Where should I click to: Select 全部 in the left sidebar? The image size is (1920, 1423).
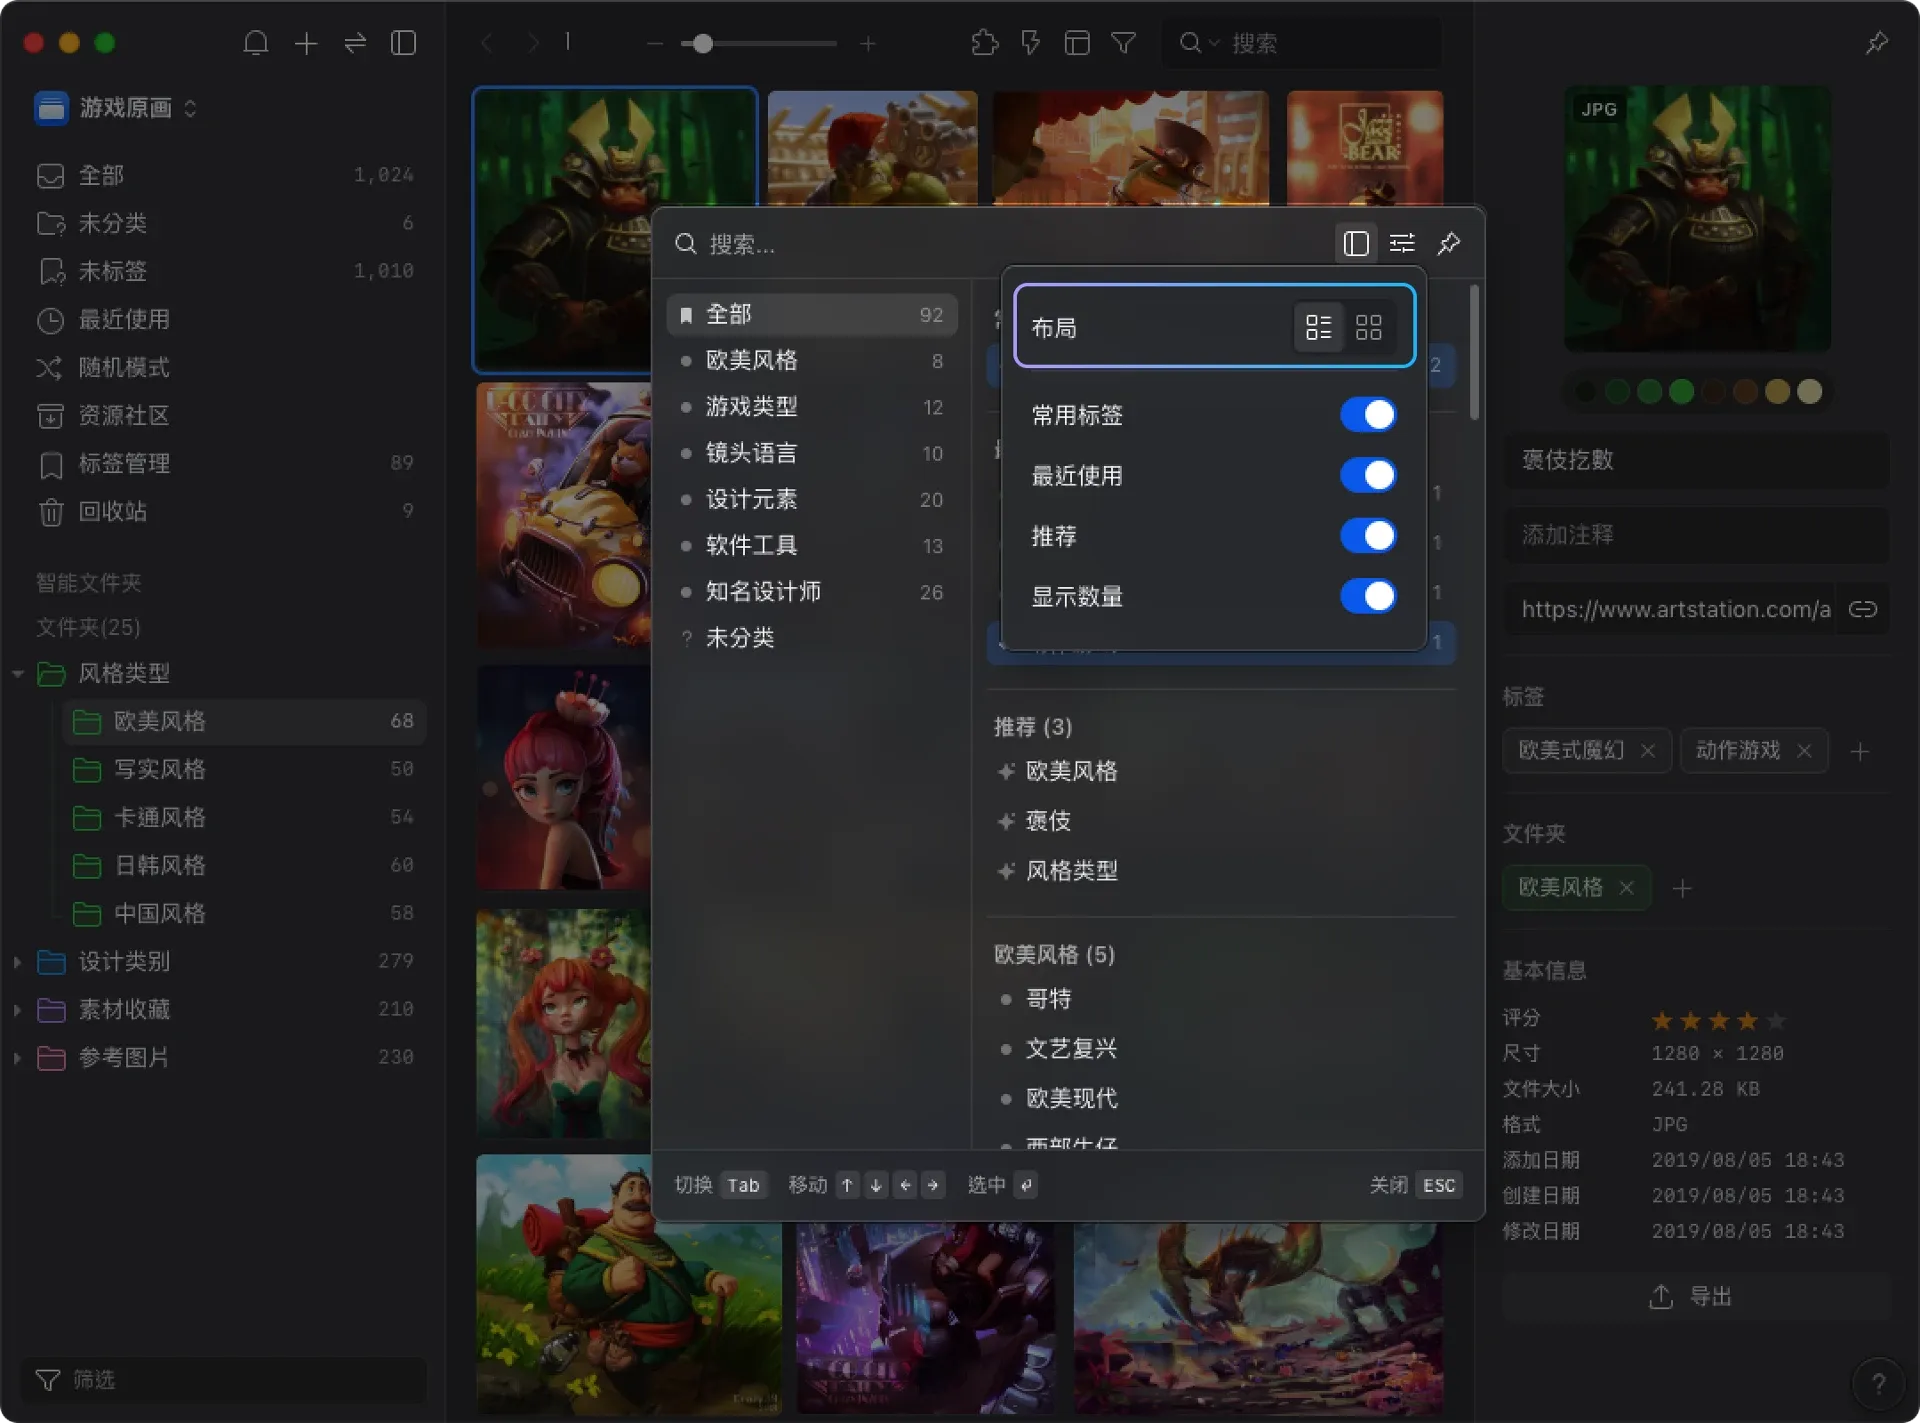pos(225,175)
